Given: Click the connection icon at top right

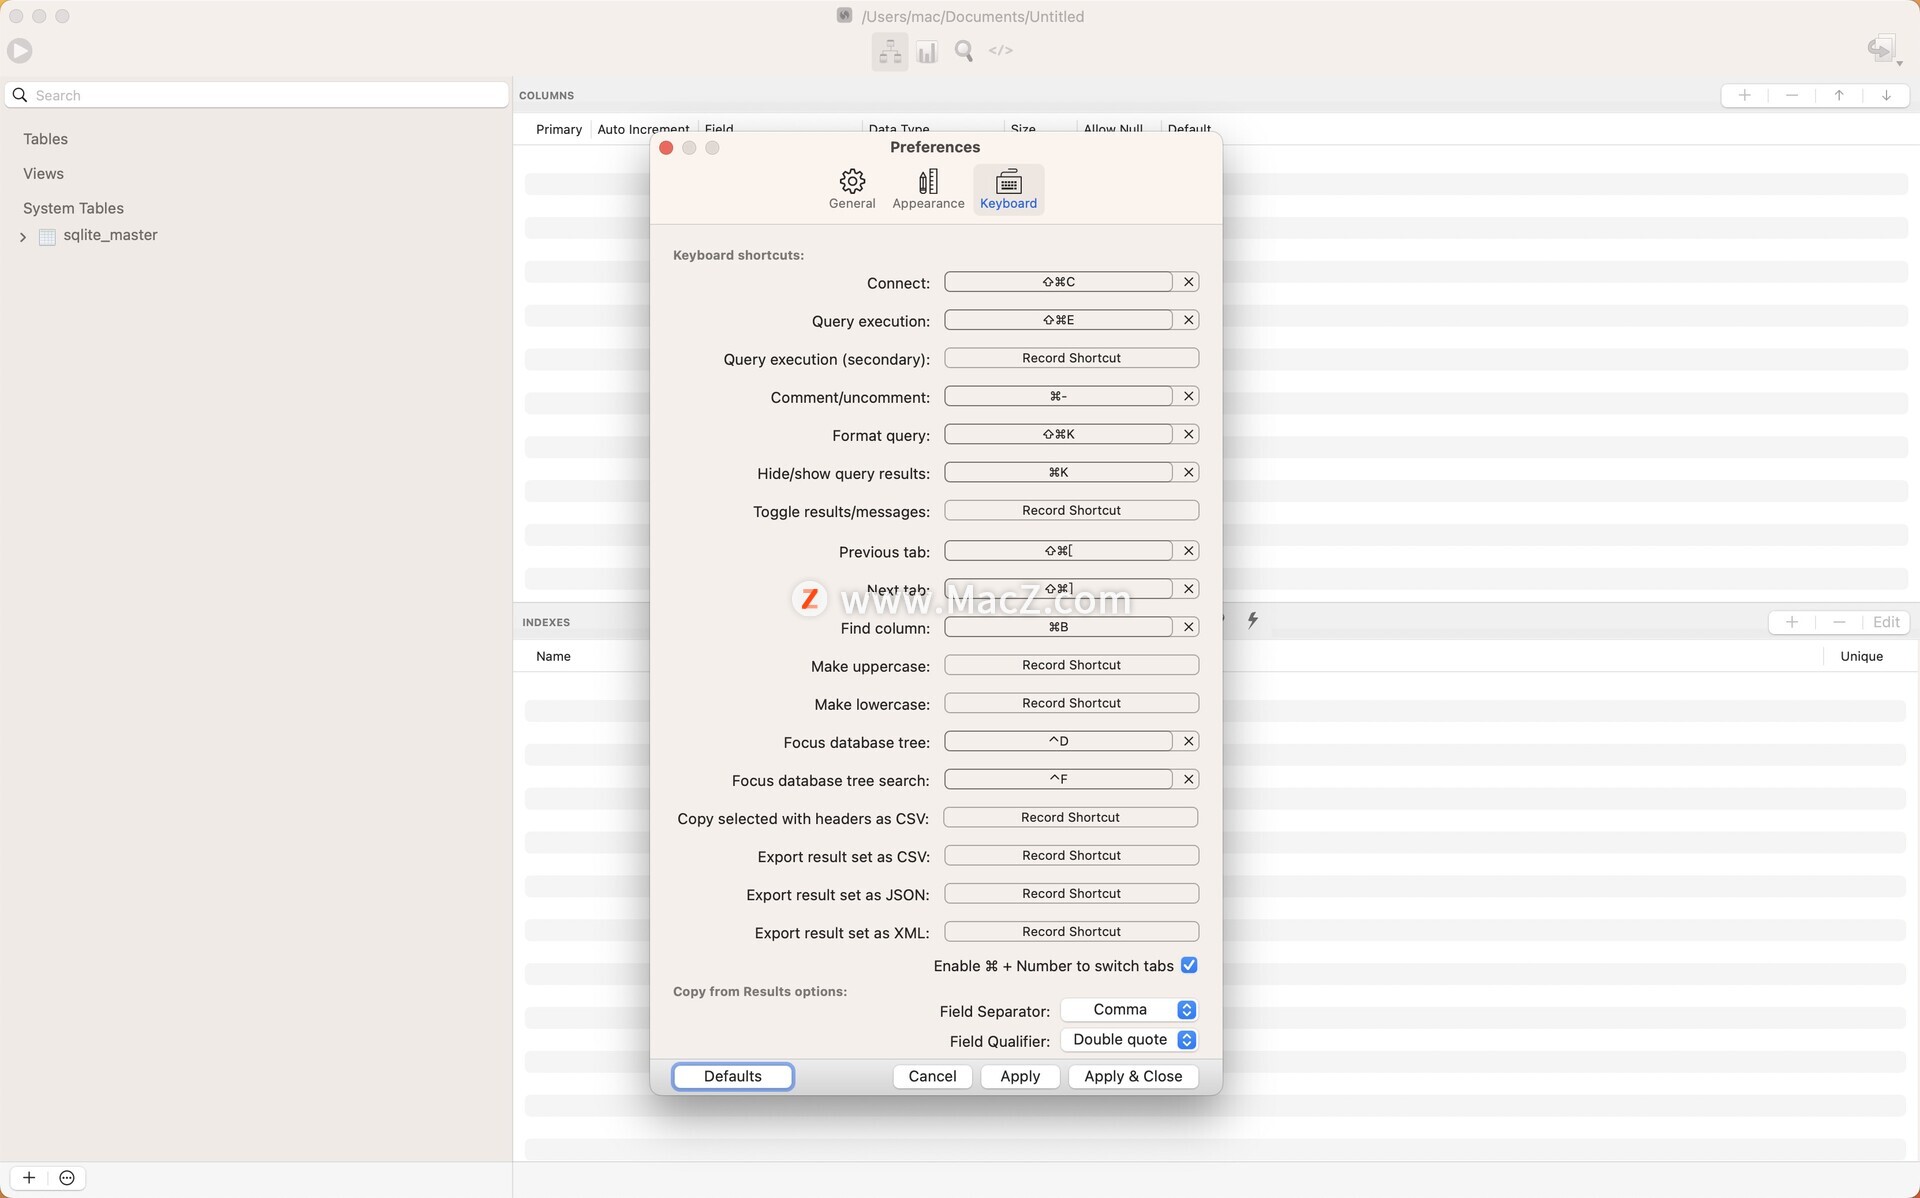Looking at the screenshot, I should pyautogui.click(x=1883, y=49).
